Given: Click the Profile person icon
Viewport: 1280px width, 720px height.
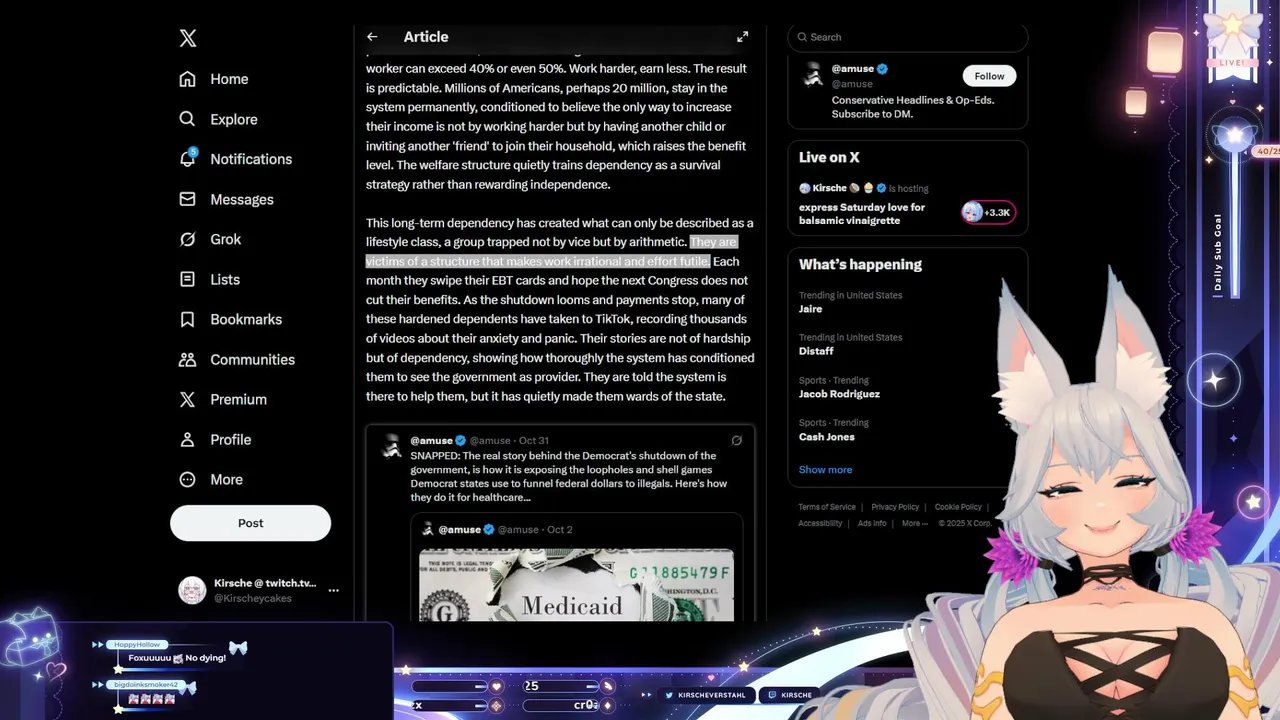Looking at the screenshot, I should click(187, 439).
